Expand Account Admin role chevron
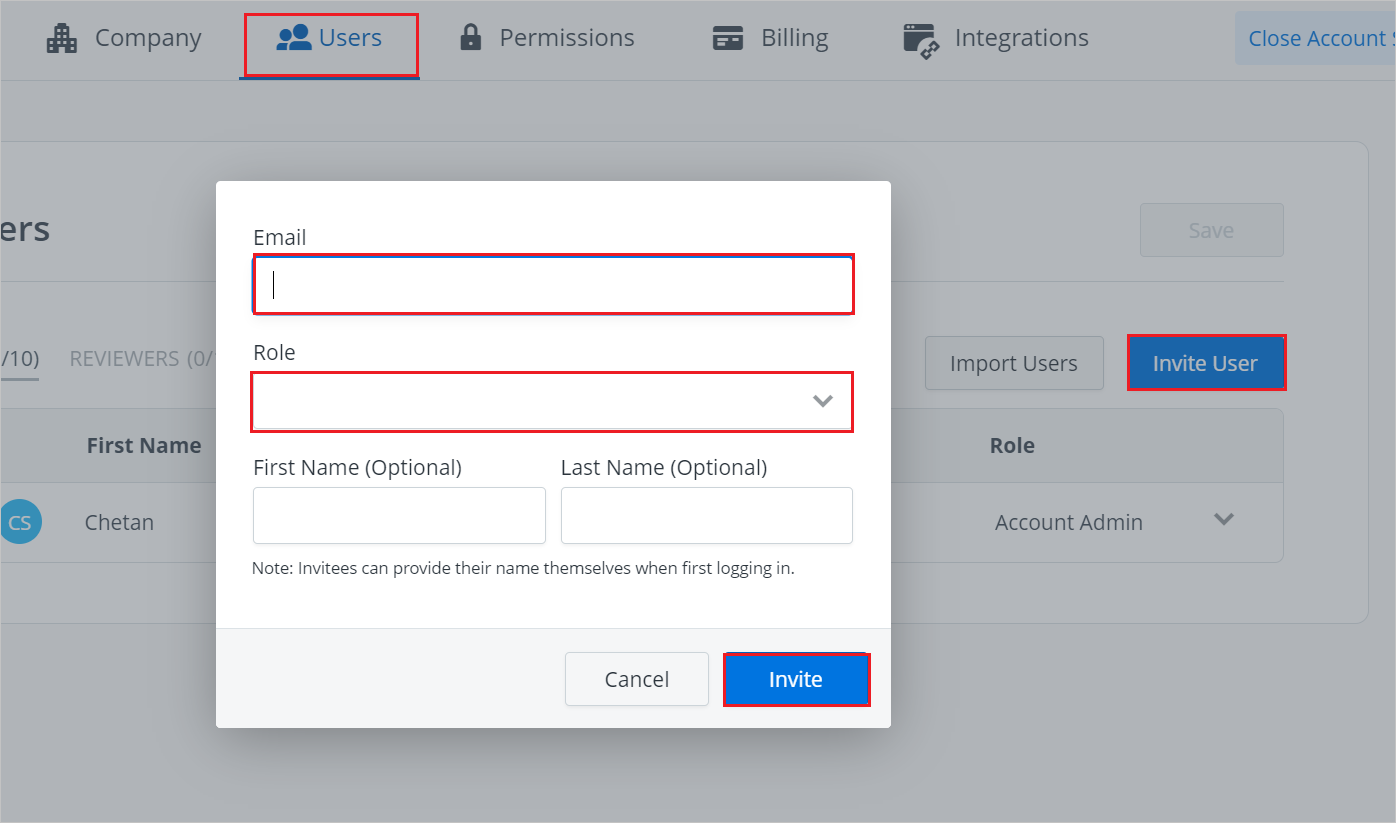1396x823 pixels. [1223, 520]
